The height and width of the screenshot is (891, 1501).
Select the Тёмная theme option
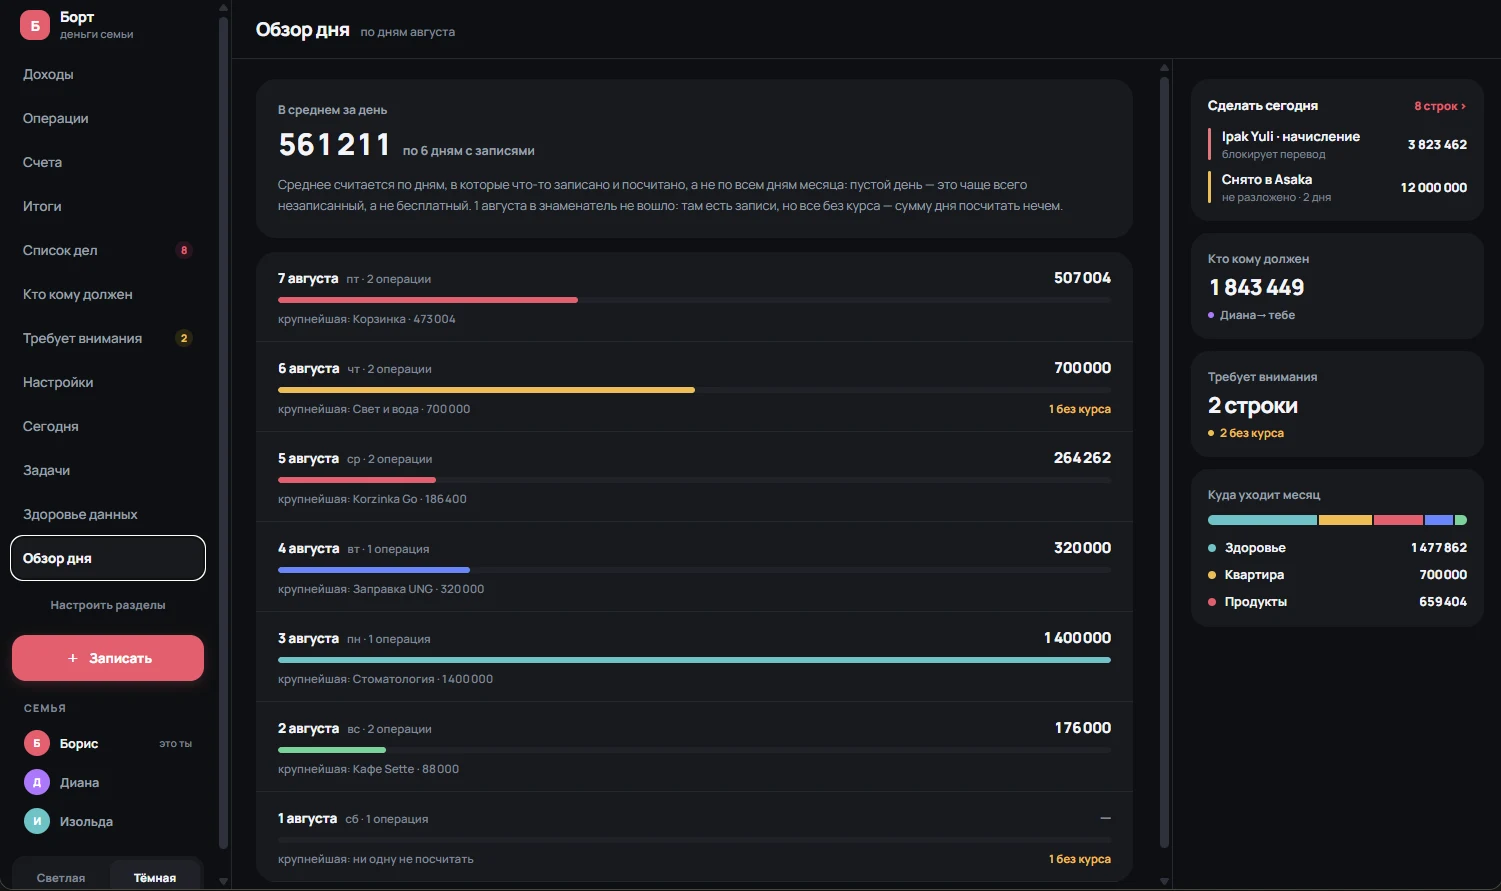(x=155, y=877)
